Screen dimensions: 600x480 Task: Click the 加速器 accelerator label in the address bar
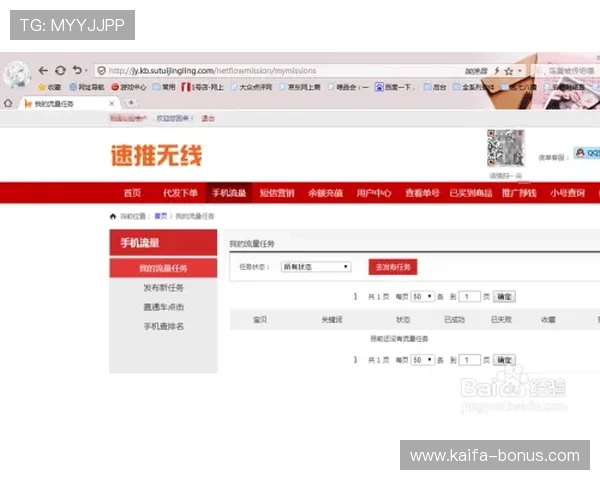click(x=476, y=71)
